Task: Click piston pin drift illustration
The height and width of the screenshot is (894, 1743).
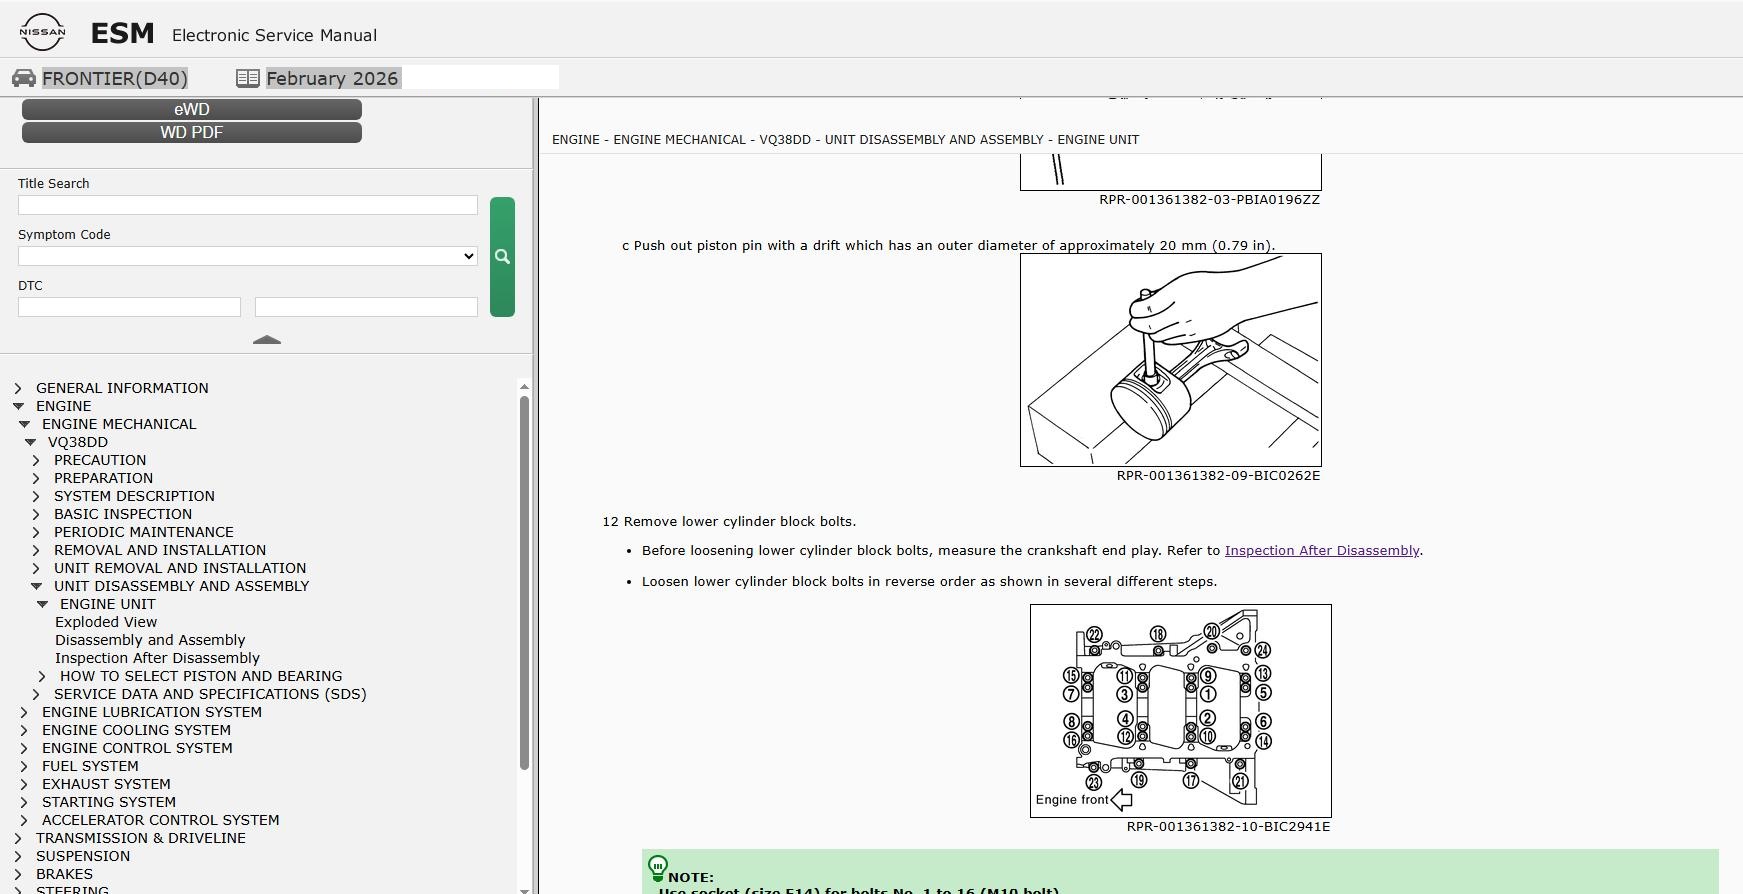Action: pos(1171,360)
